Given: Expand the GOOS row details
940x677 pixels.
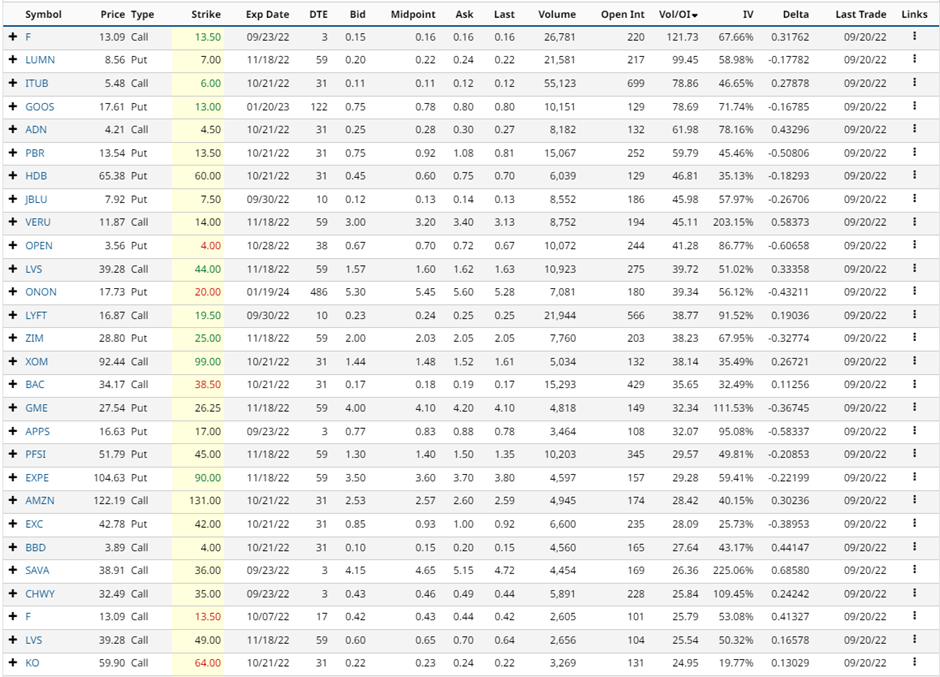Looking at the screenshot, I should click(x=13, y=106).
